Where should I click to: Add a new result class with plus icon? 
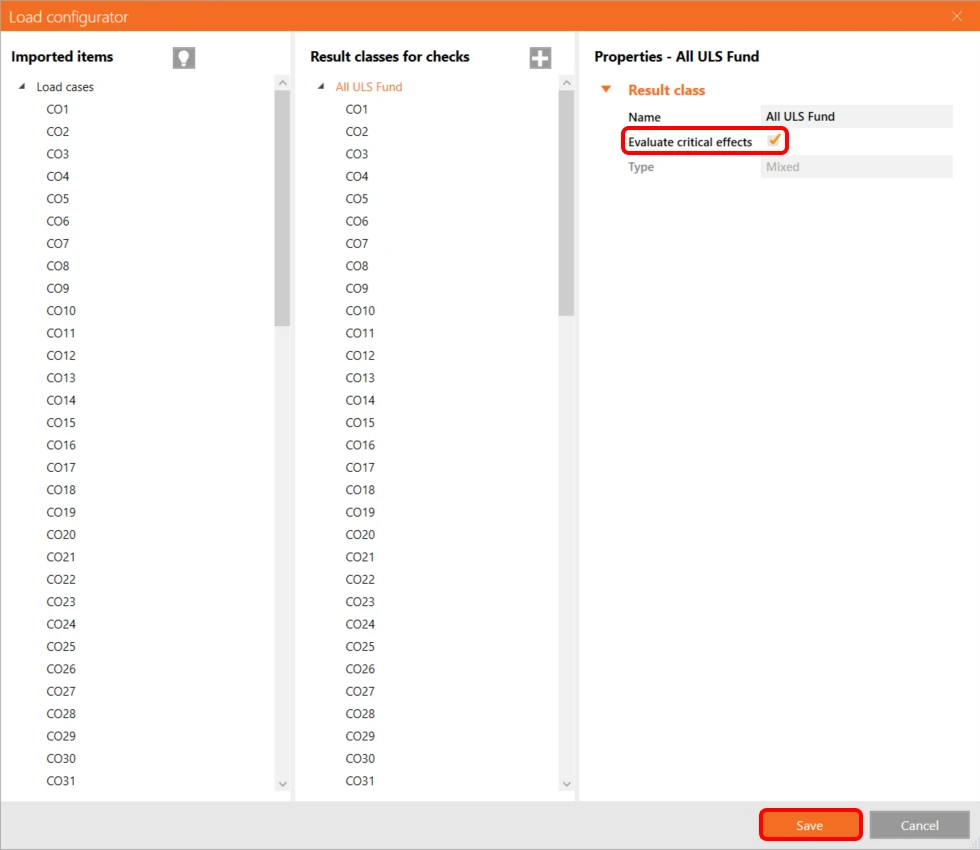(x=540, y=58)
